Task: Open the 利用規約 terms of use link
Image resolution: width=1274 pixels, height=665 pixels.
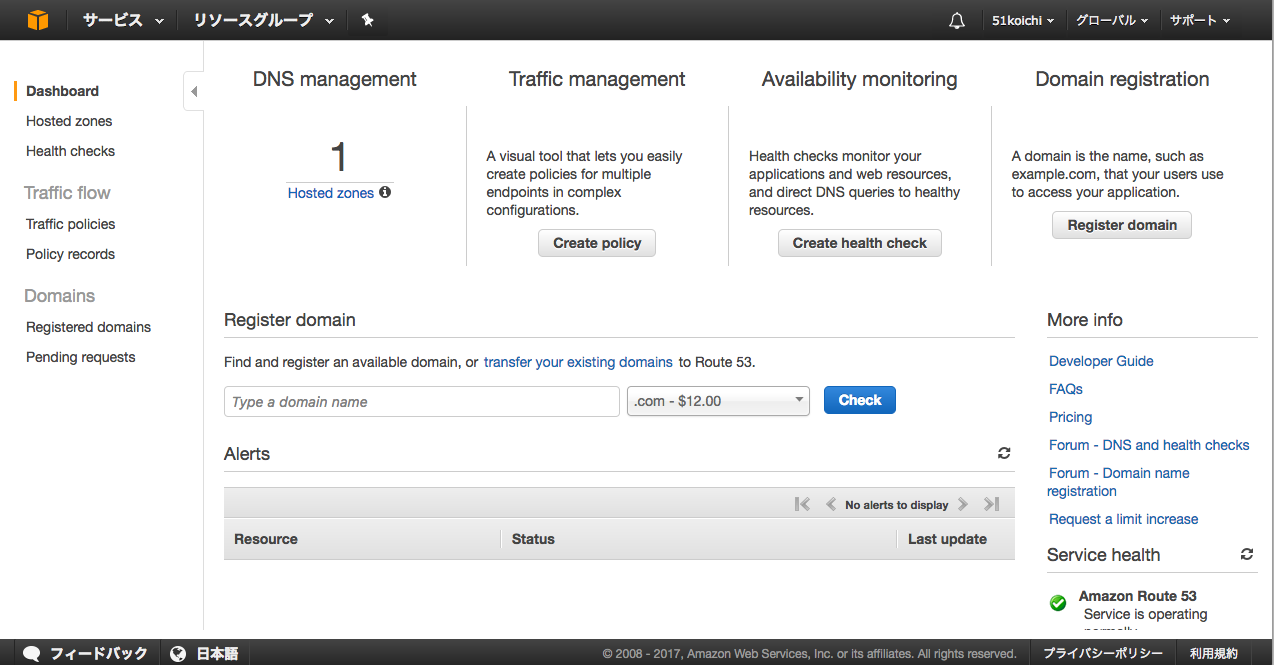Action: [1214, 653]
